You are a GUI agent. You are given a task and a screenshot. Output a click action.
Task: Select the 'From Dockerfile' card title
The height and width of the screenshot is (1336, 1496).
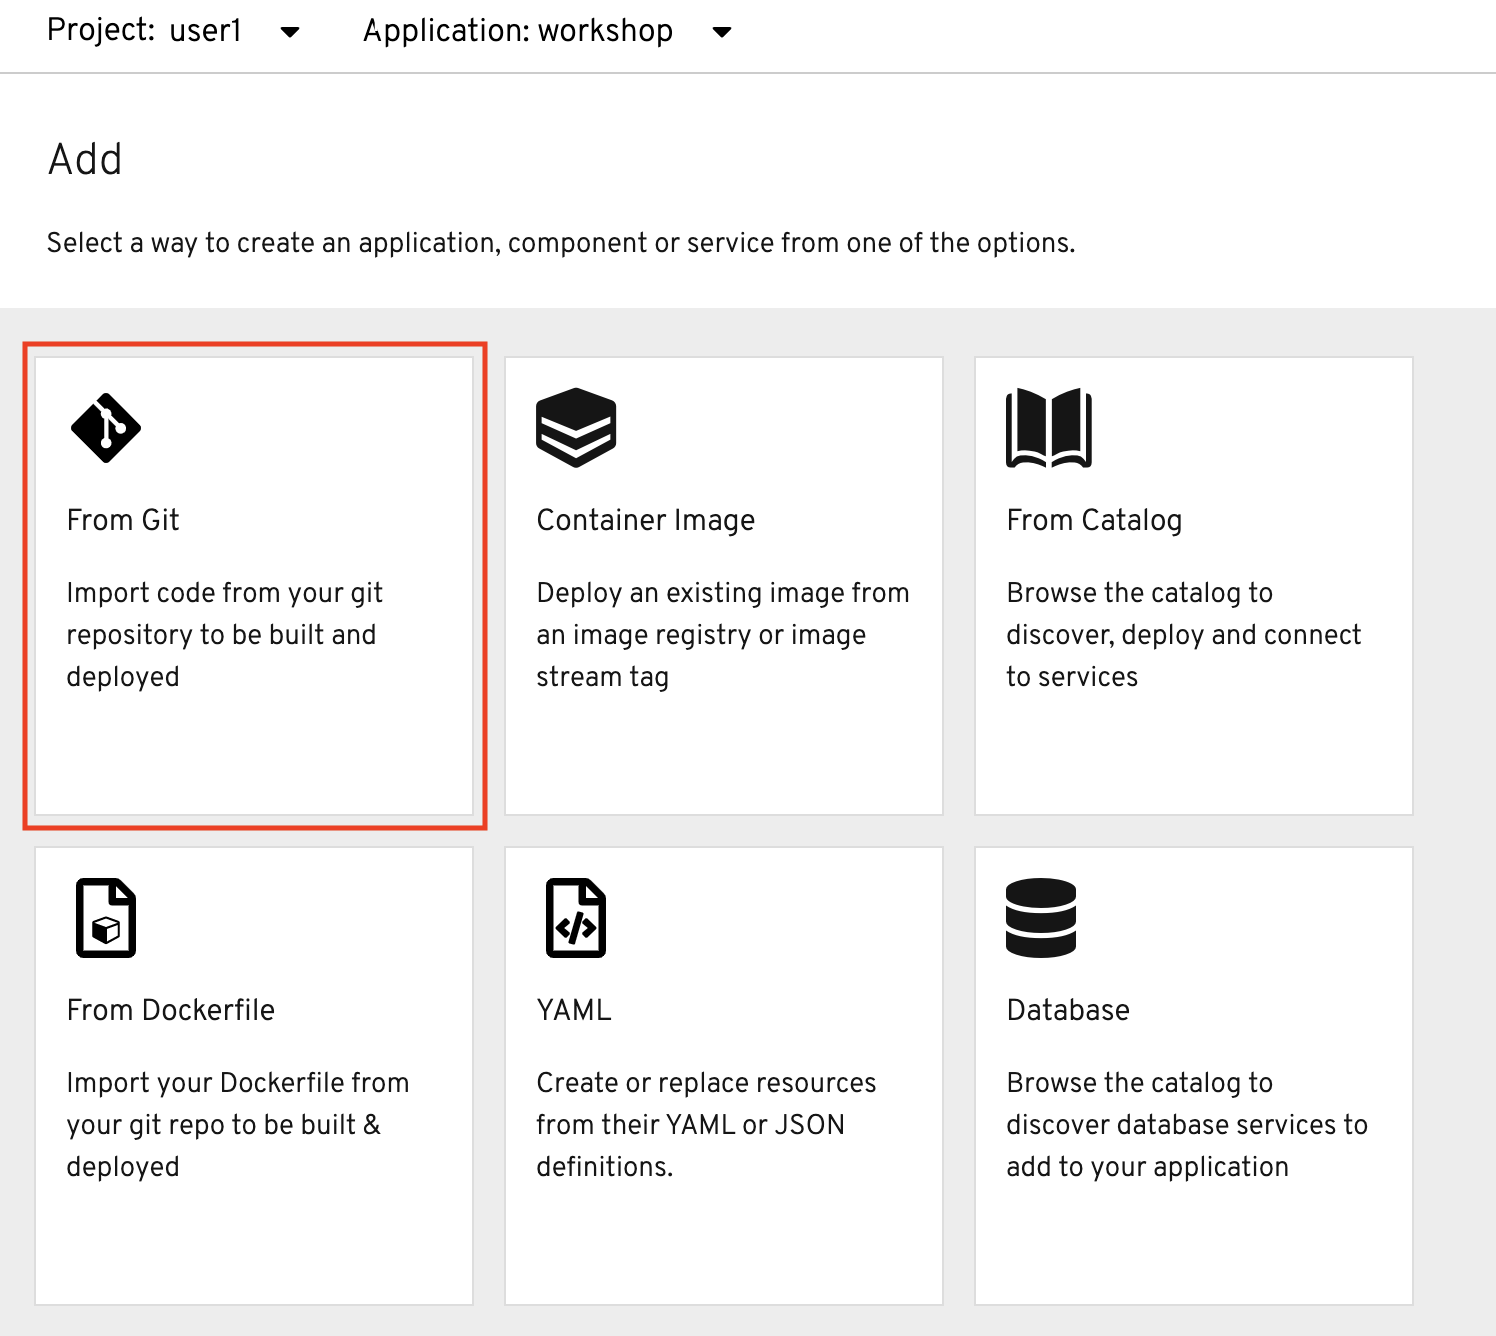click(170, 1010)
